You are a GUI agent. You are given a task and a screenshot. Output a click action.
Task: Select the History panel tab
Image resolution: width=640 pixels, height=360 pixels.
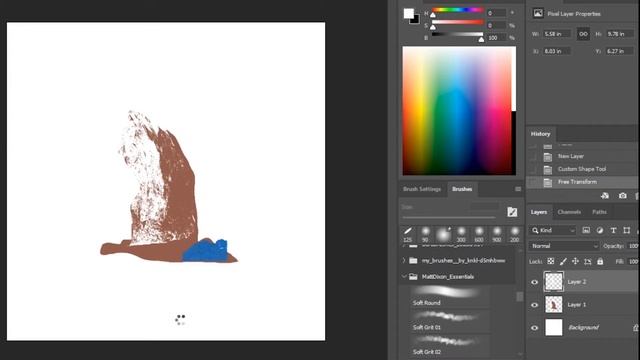540,134
